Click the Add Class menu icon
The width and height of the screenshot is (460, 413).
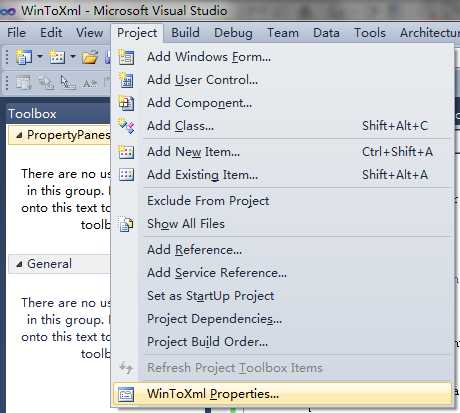[126, 126]
